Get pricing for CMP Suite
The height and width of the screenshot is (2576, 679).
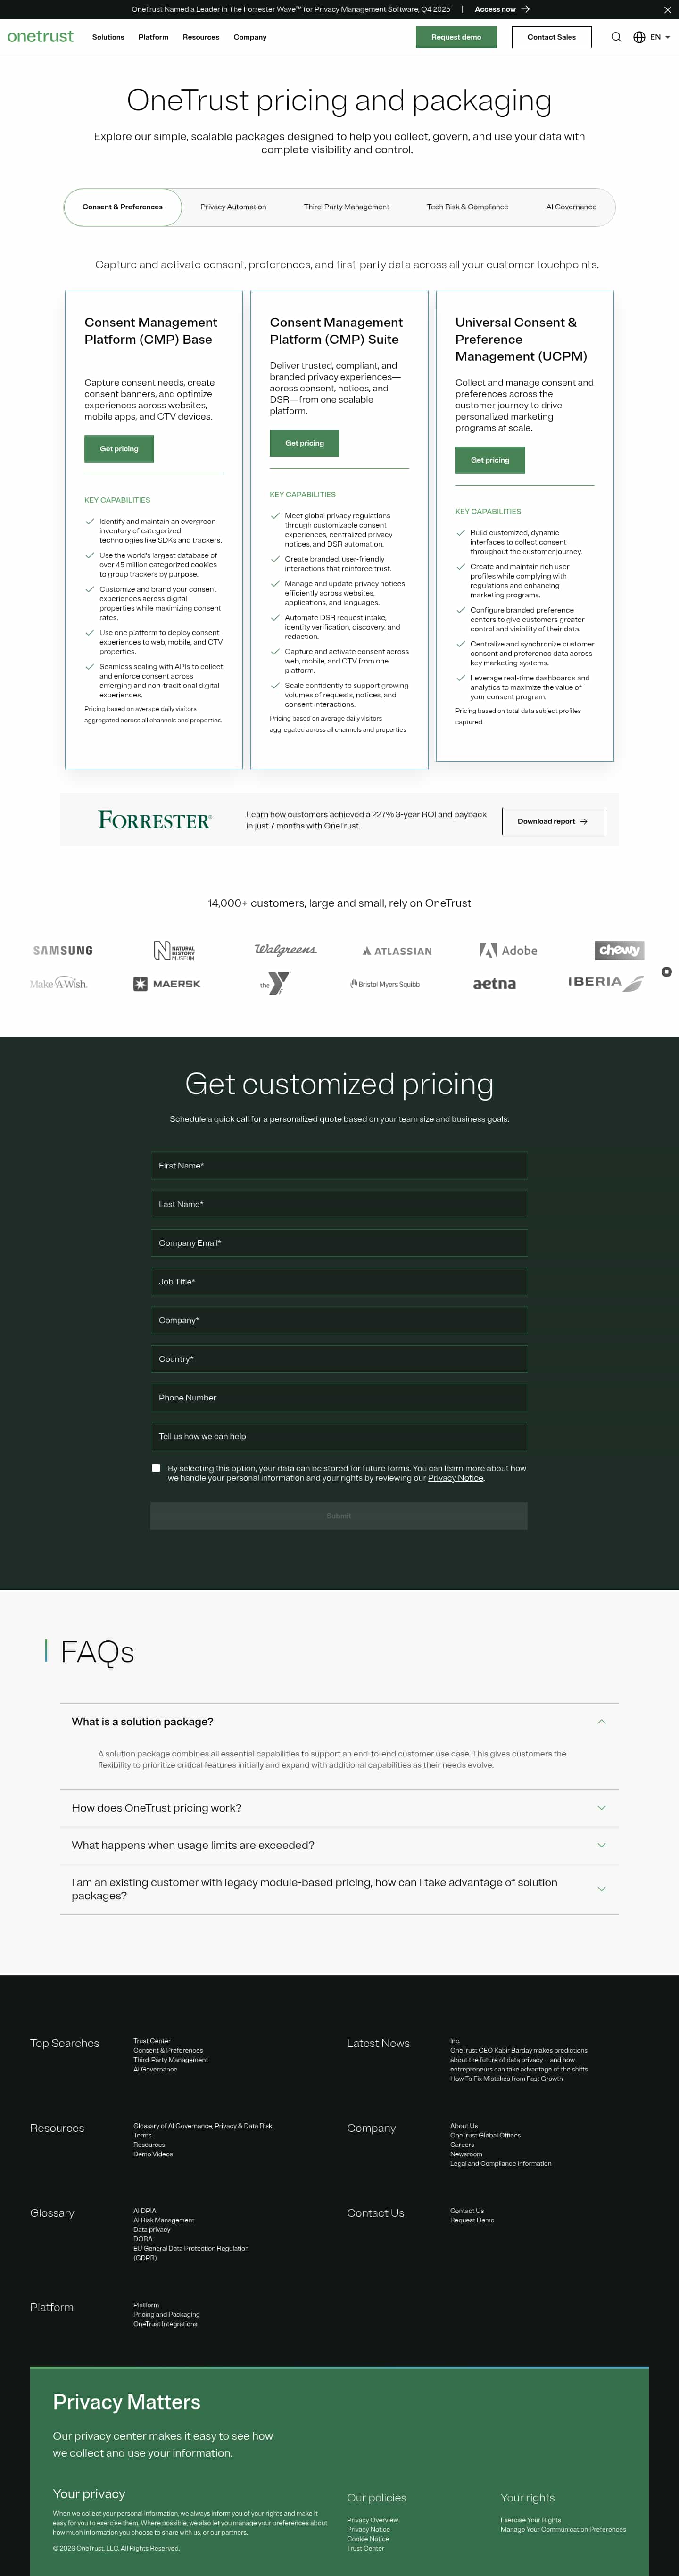click(304, 443)
